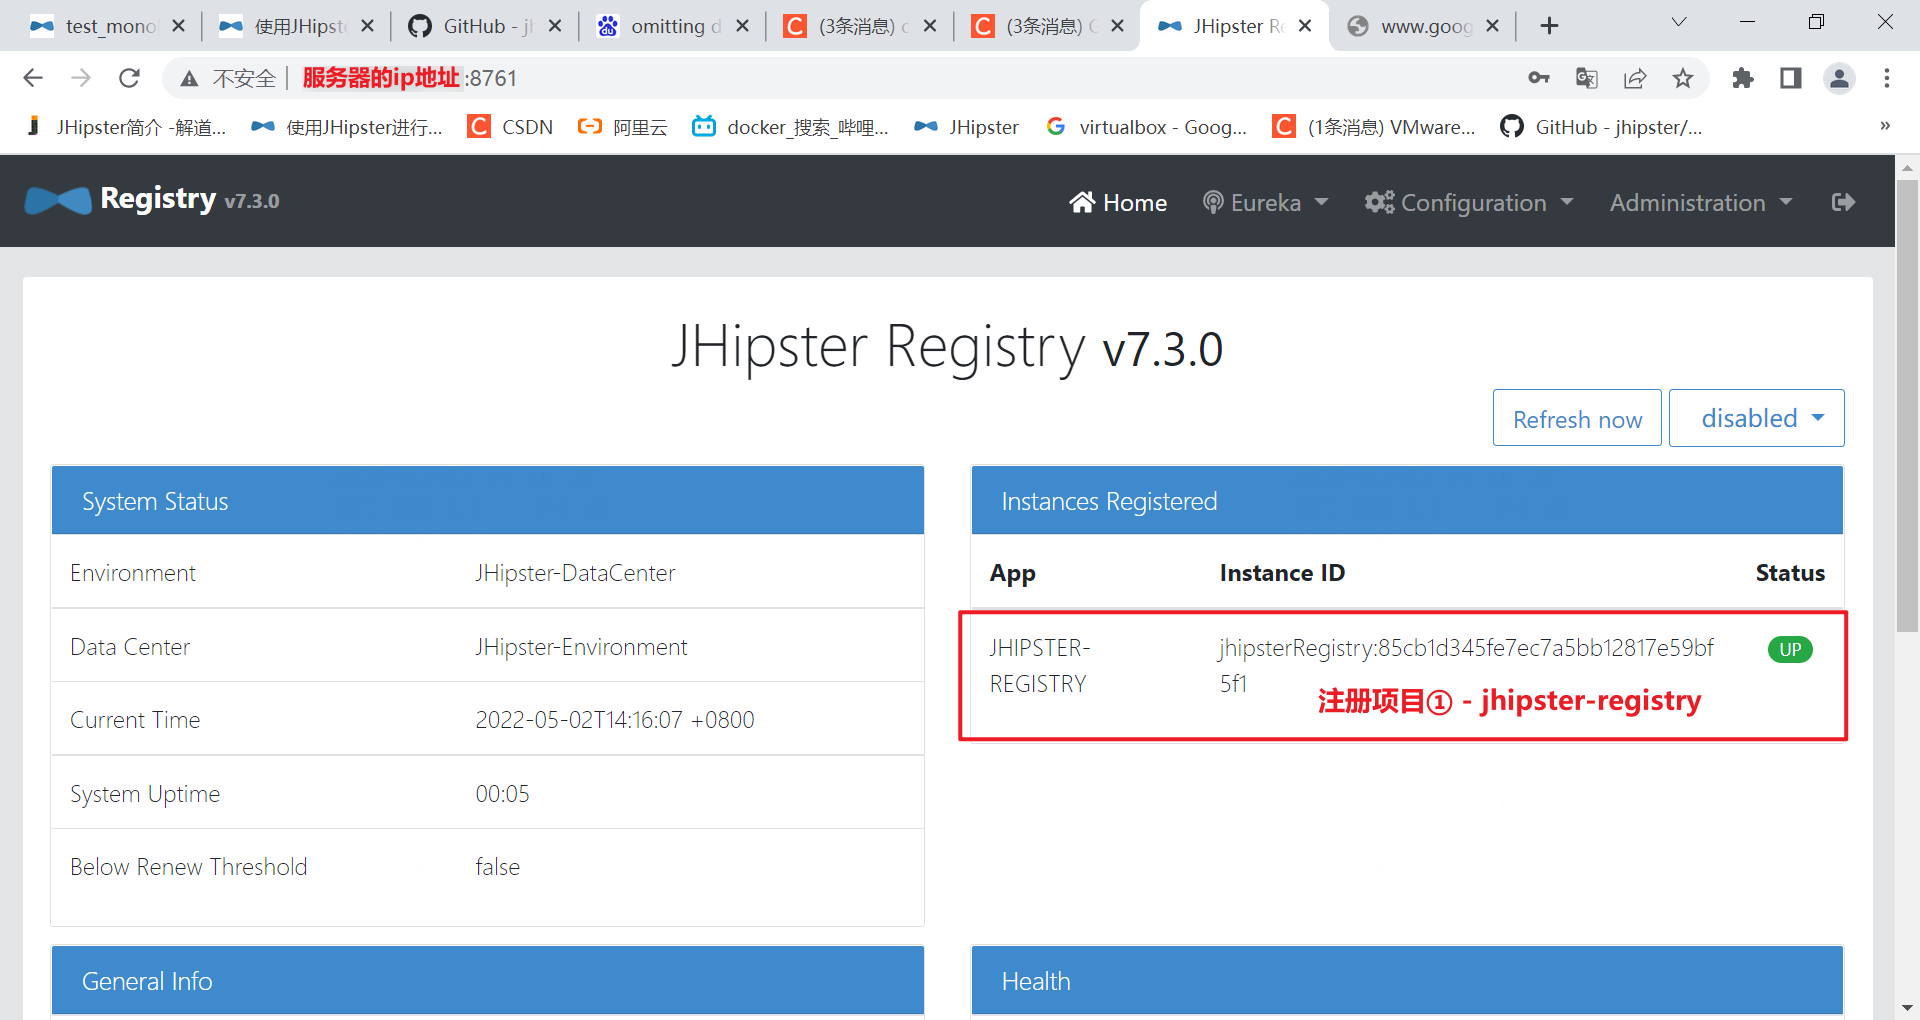Show more bookmarks chevron
Screen dimensions: 1920x1020
(x=1884, y=126)
